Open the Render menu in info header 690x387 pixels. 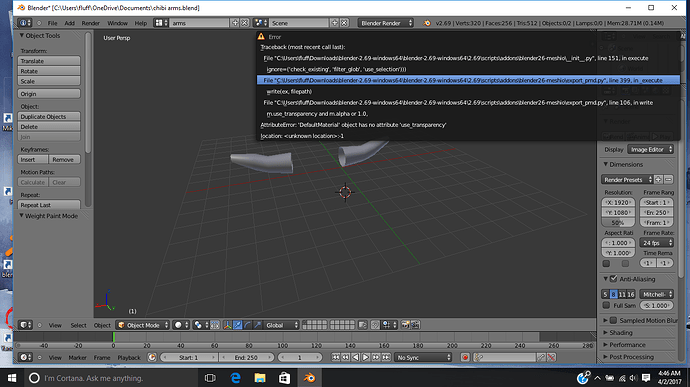point(91,23)
